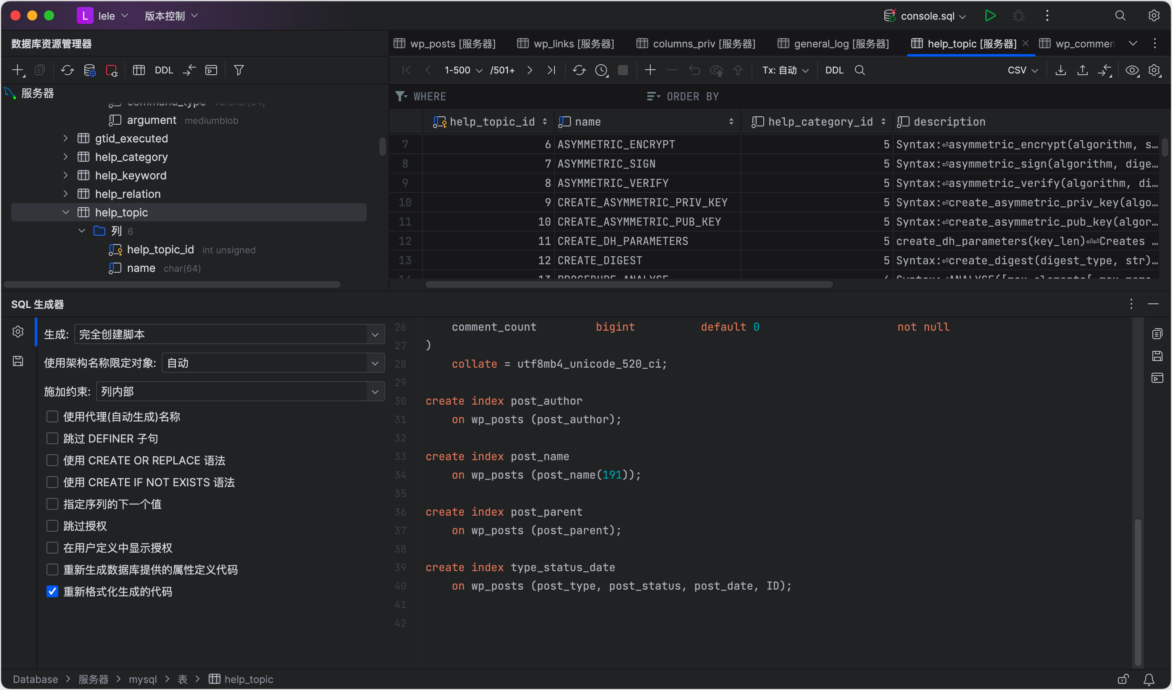Open the CSV export format dropdown
Screen dimensions: 1172x690
coord(1023,70)
